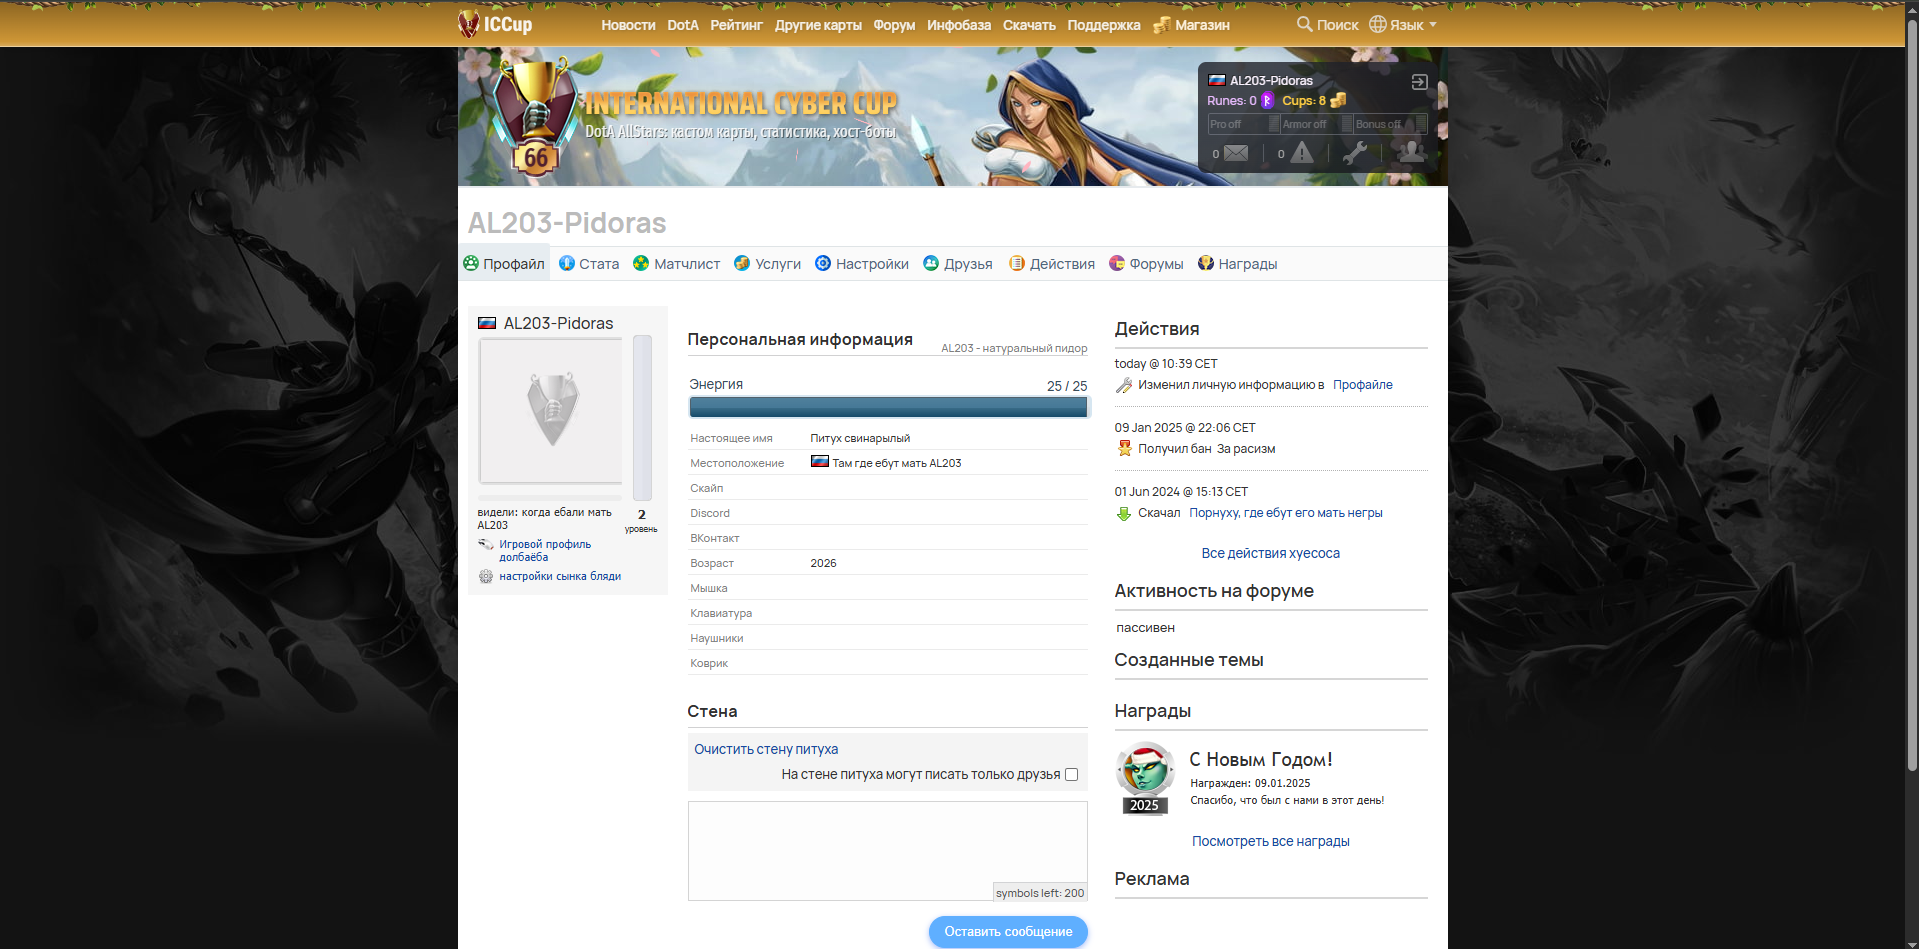Follow the Профайле link in Действия
Image resolution: width=1919 pixels, height=949 pixels.
(1362, 385)
